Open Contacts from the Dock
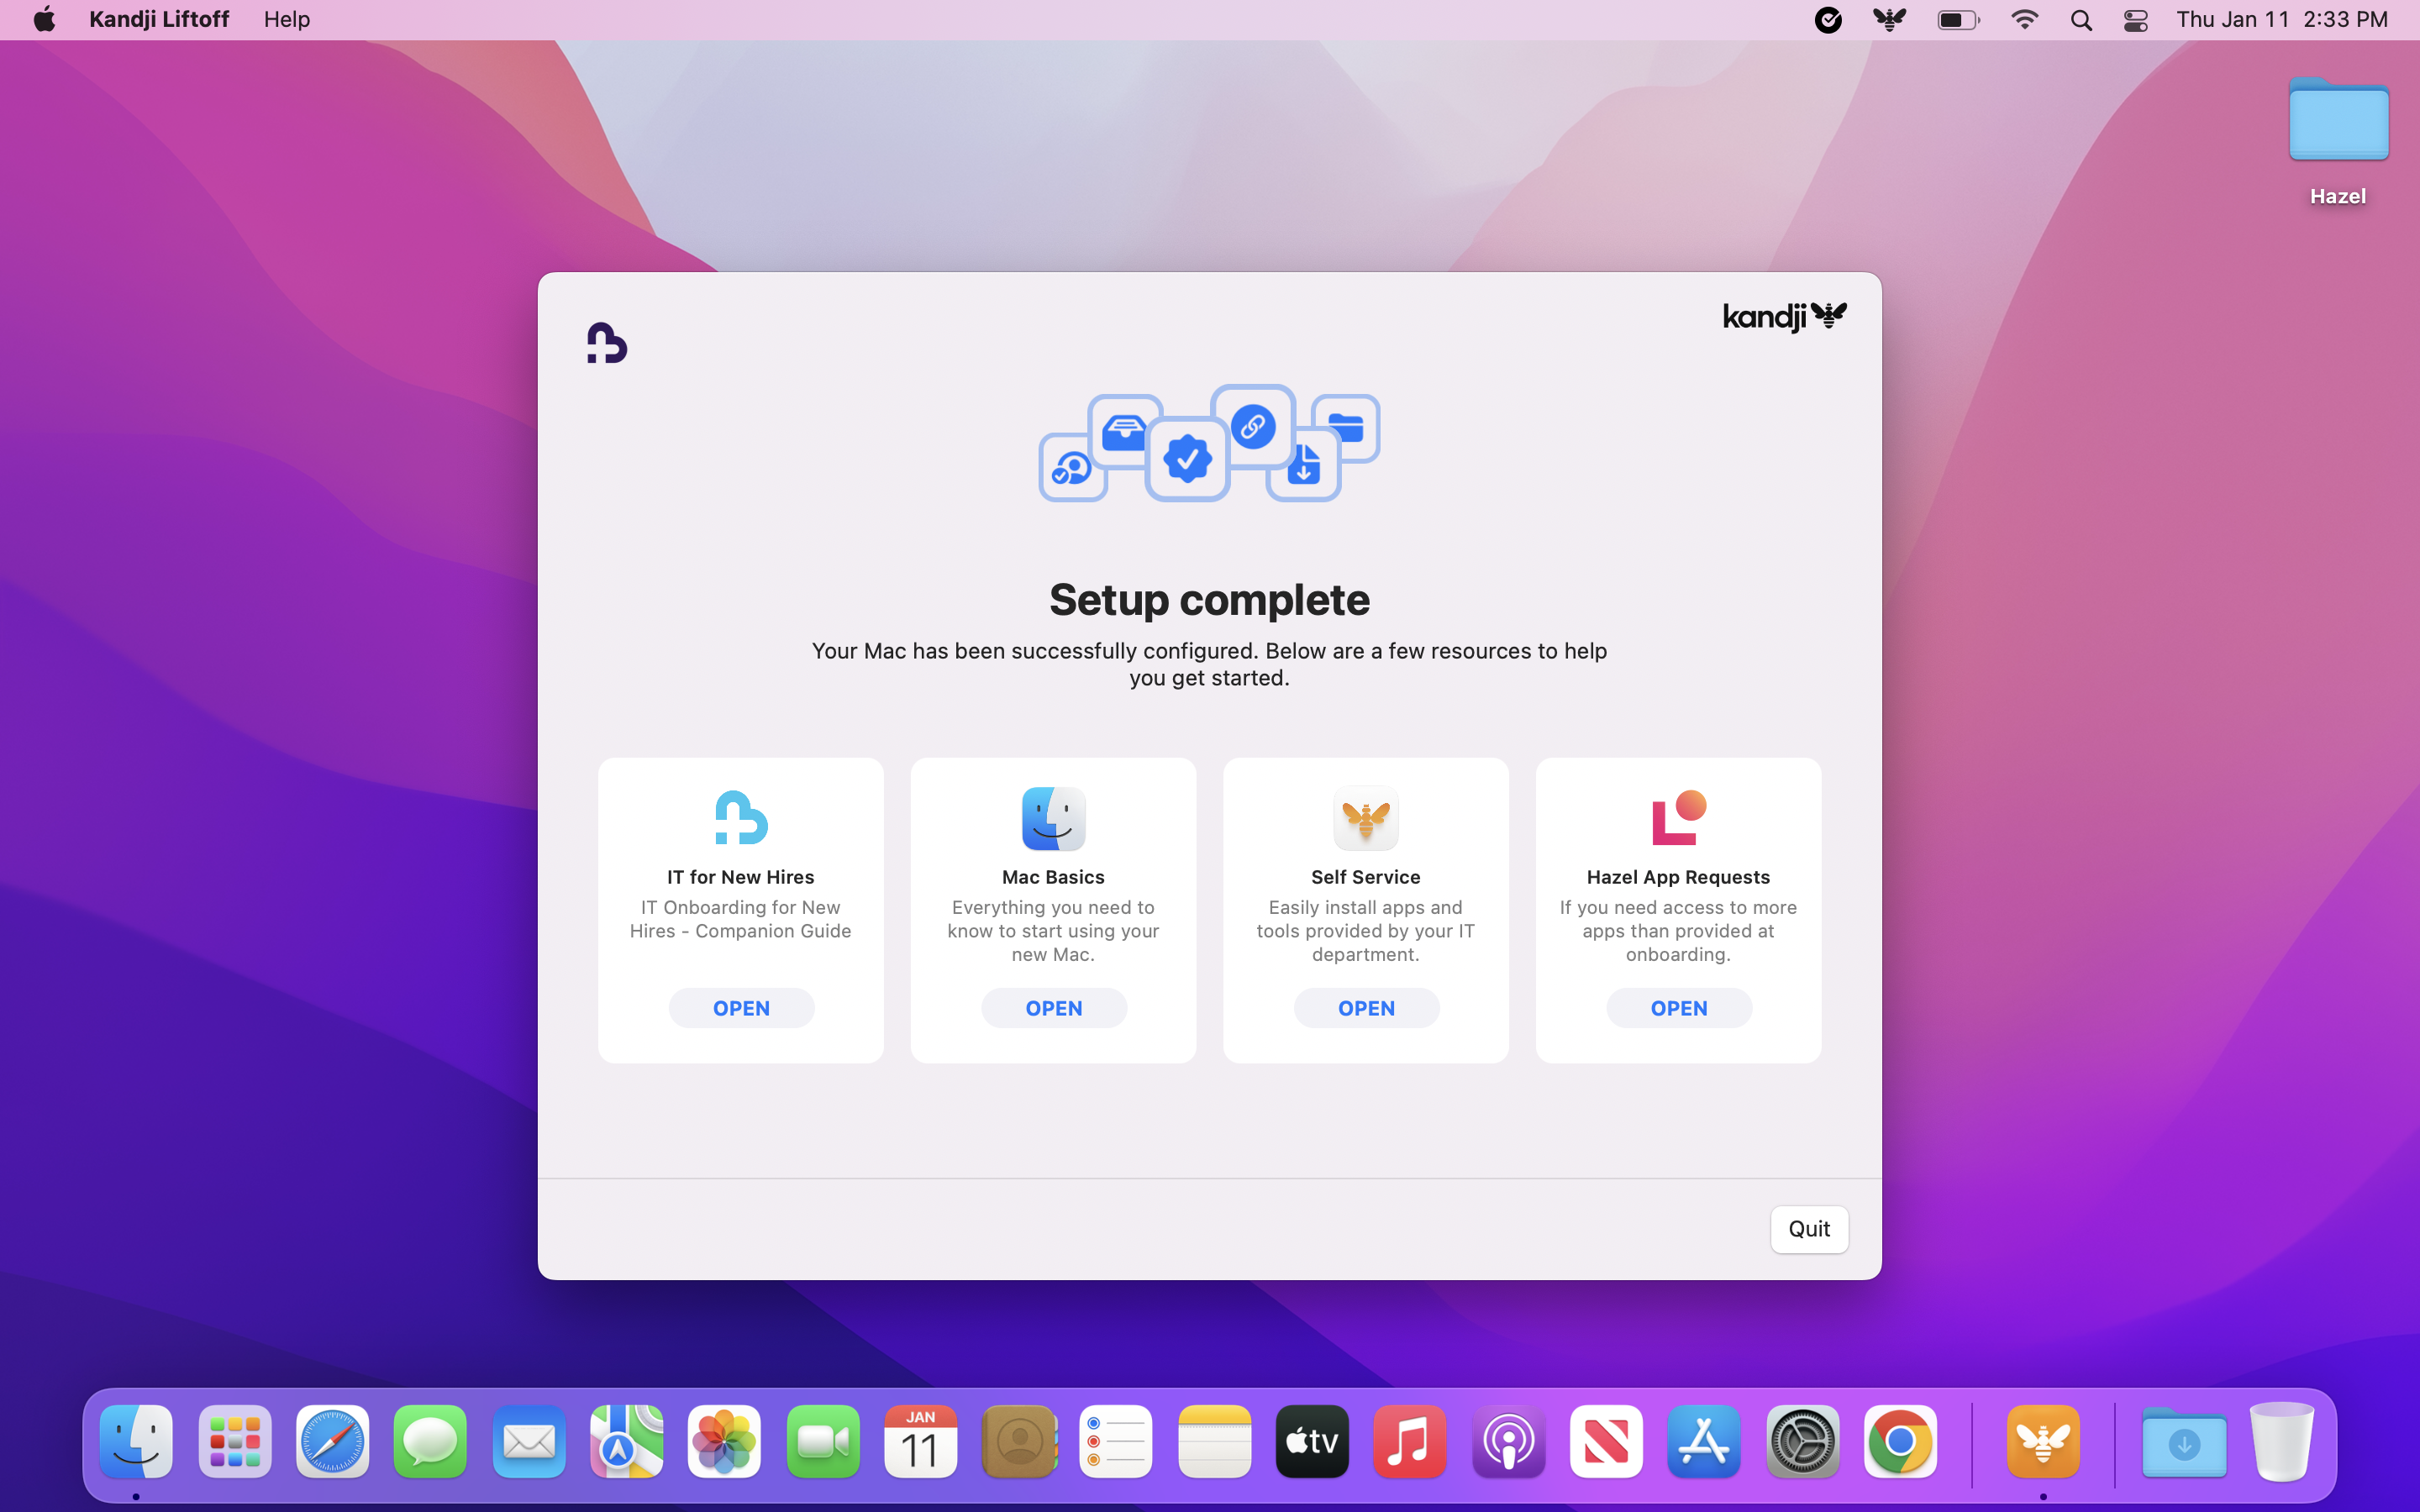The height and width of the screenshot is (1512, 2420). (1019, 1442)
